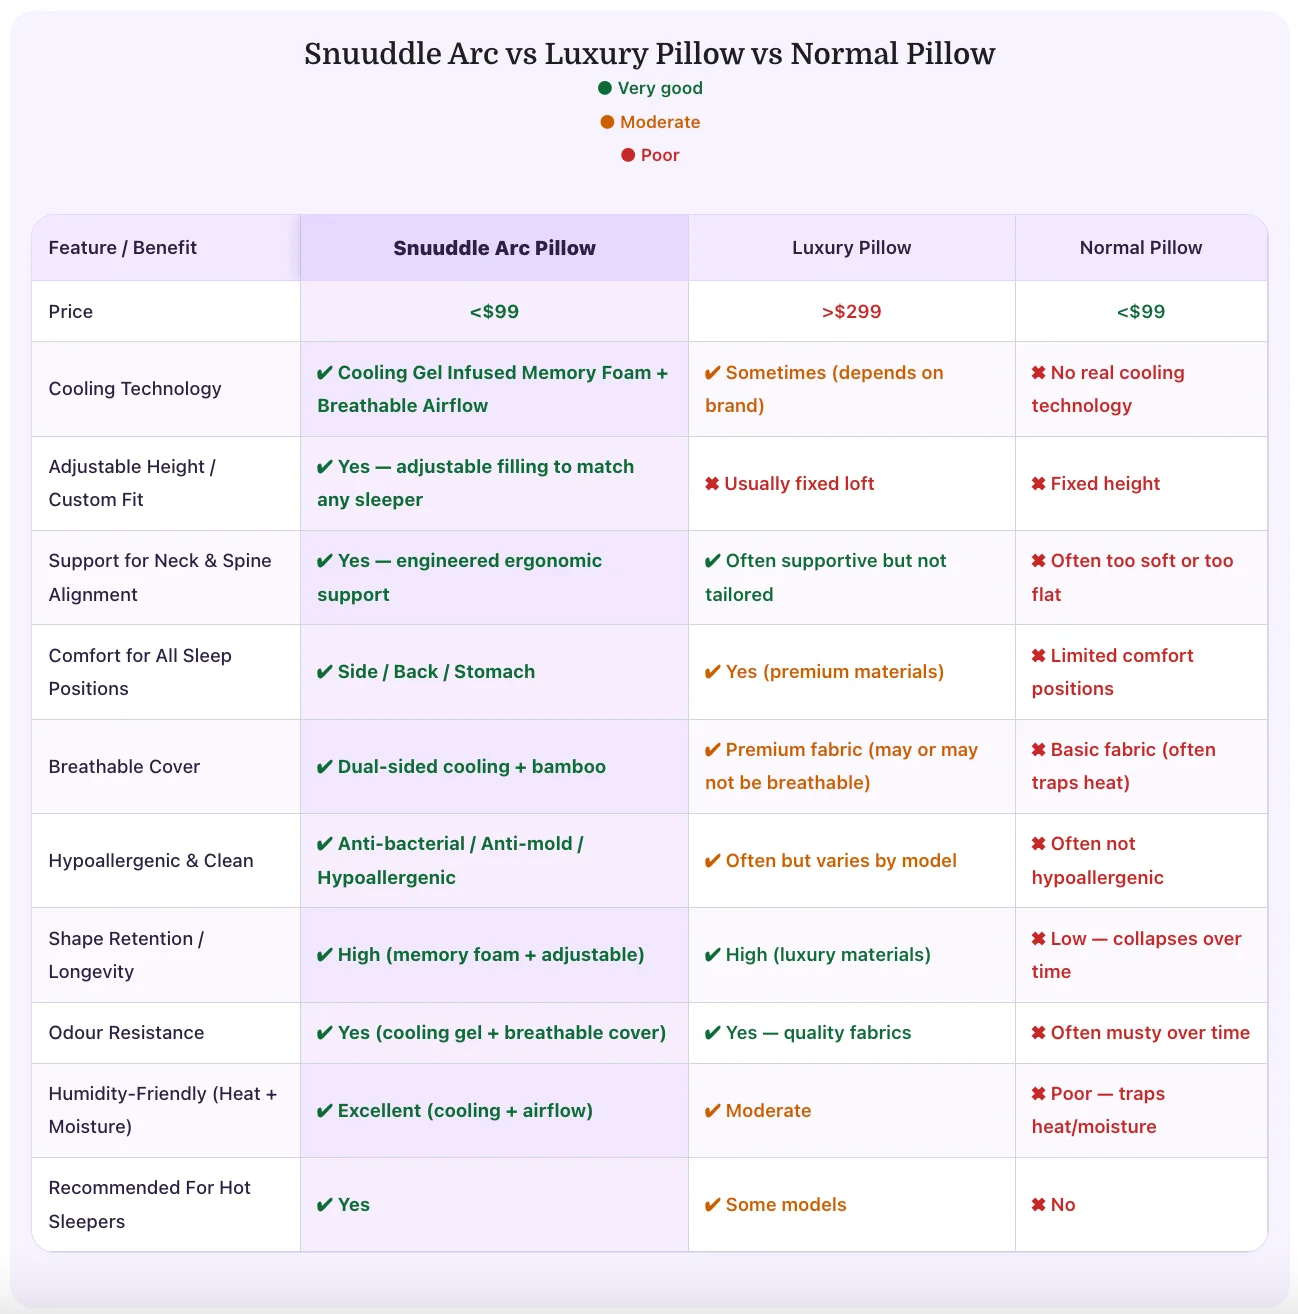Select the Normal Pillow column header
Viewport: 1298px width, 1314px height.
tap(1141, 248)
